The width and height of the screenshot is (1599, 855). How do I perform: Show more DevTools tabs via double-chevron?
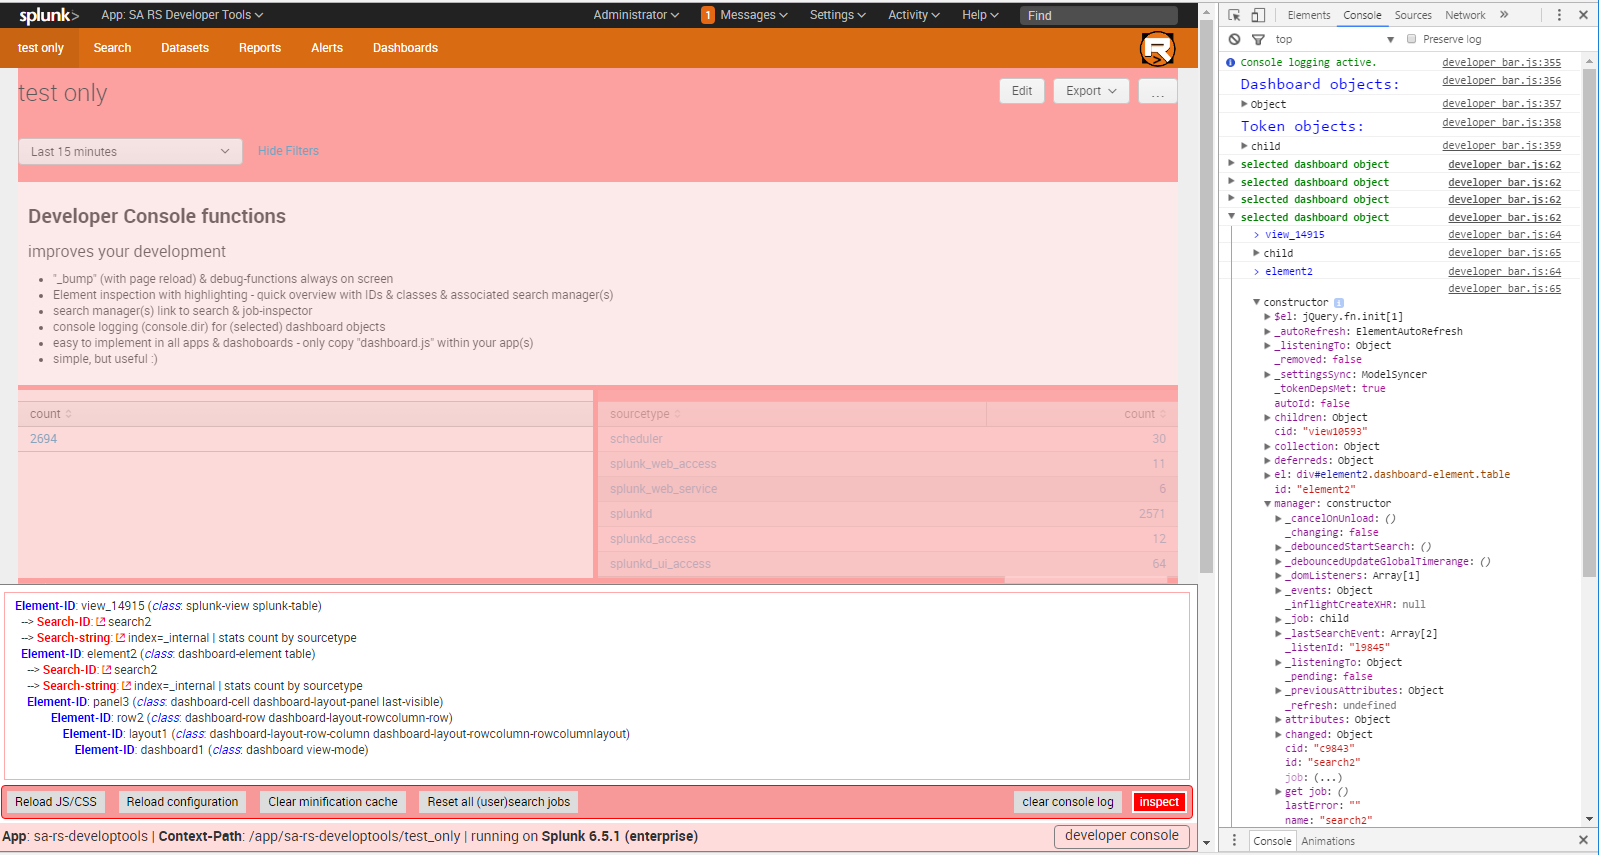1504,15
